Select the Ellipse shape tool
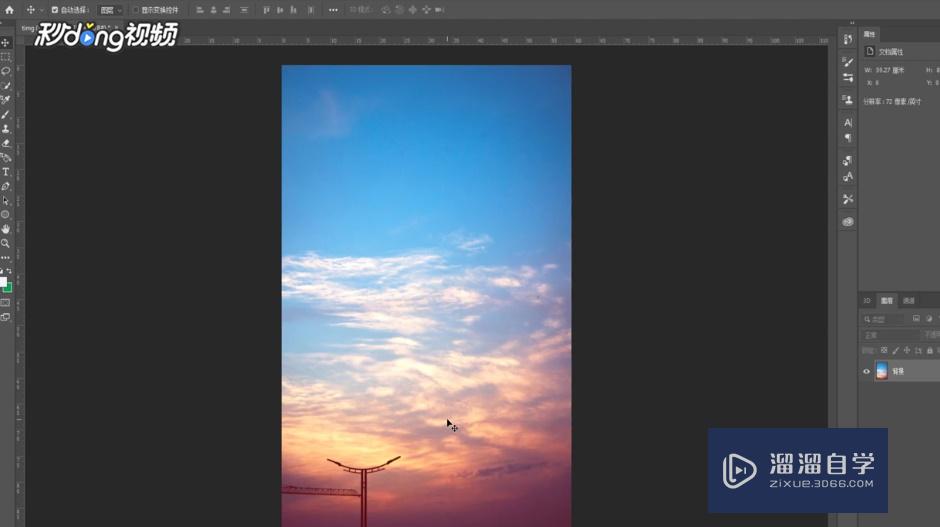940x527 pixels. click(x=5, y=215)
